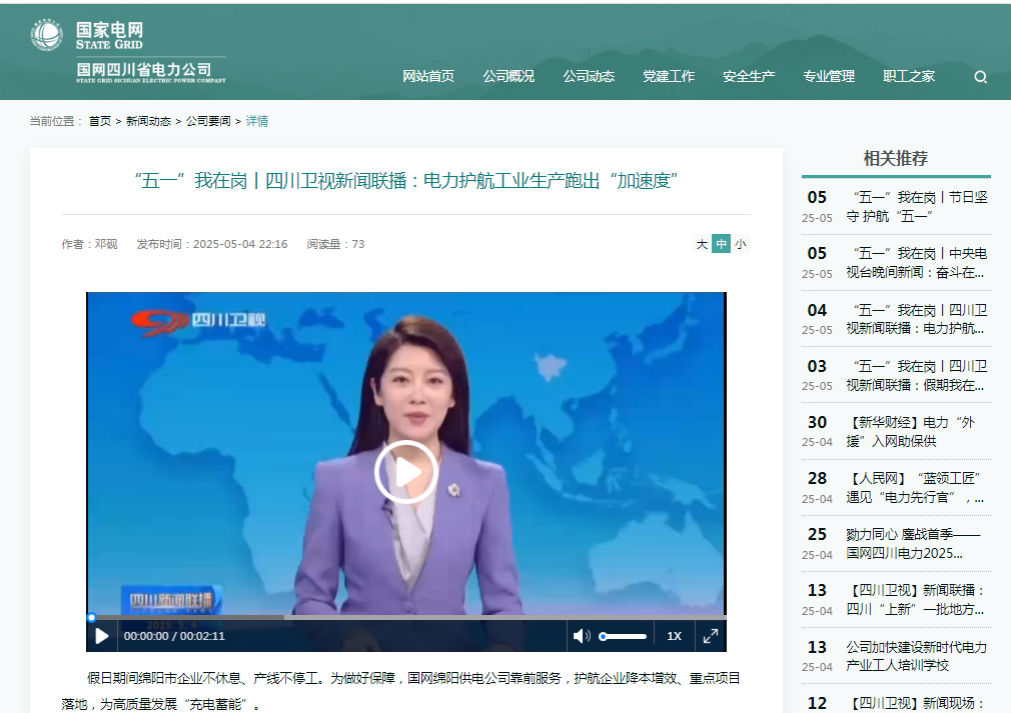Click 作者：邓砚 author text
This screenshot has height=713, width=1011.
point(90,244)
